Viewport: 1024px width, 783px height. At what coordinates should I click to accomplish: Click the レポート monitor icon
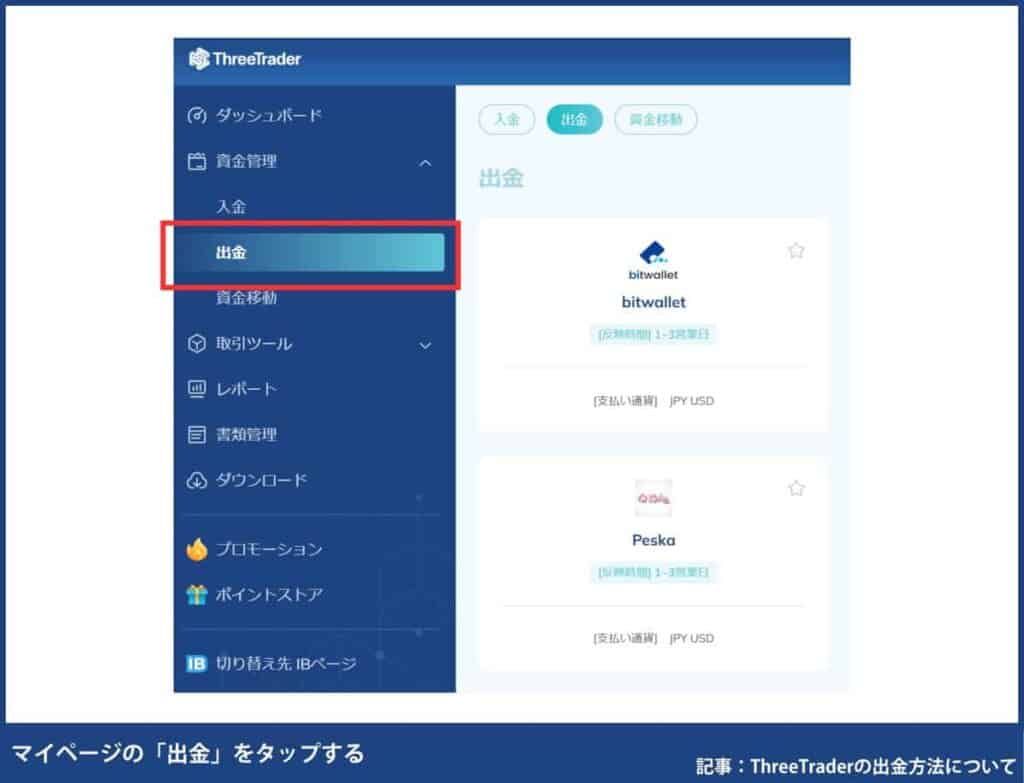point(197,389)
